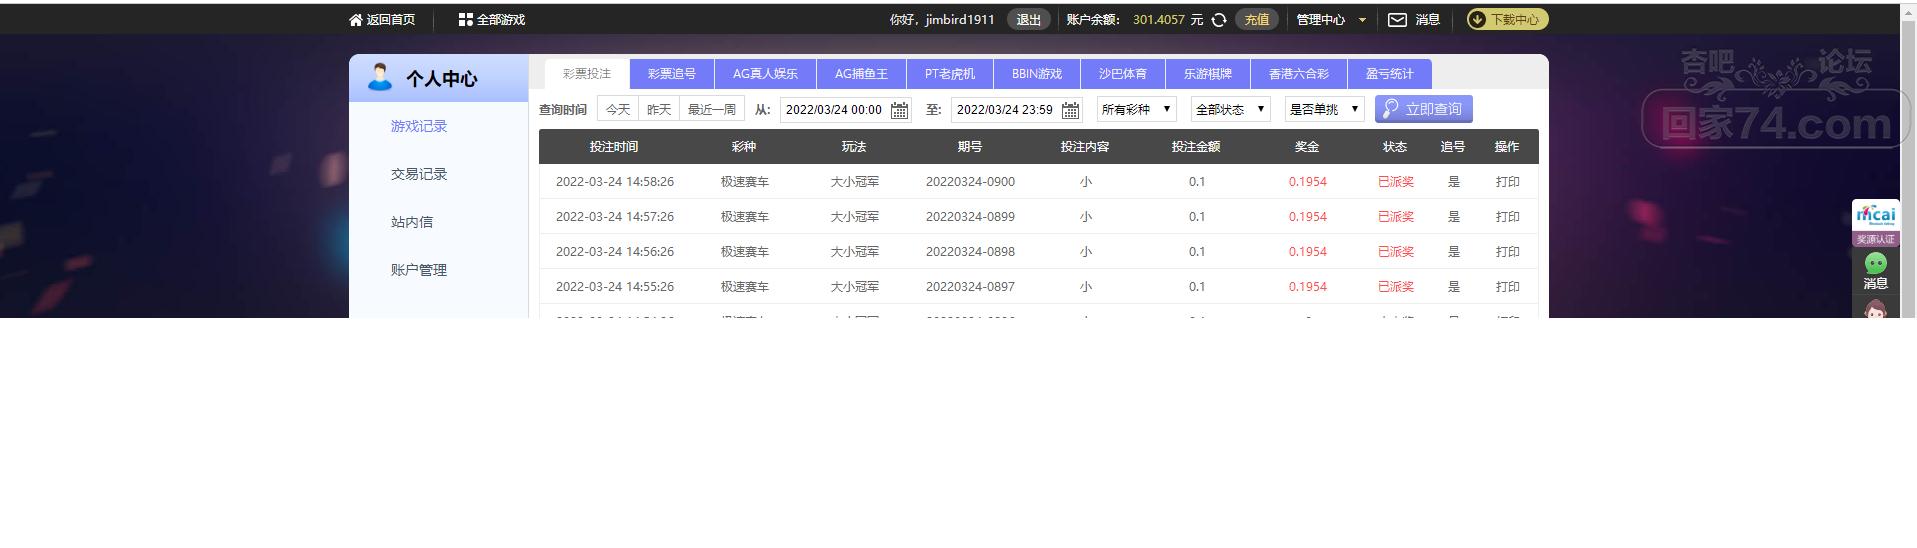Open the AG捕鱼王 tab
The height and width of the screenshot is (548, 1917).
tap(861, 74)
